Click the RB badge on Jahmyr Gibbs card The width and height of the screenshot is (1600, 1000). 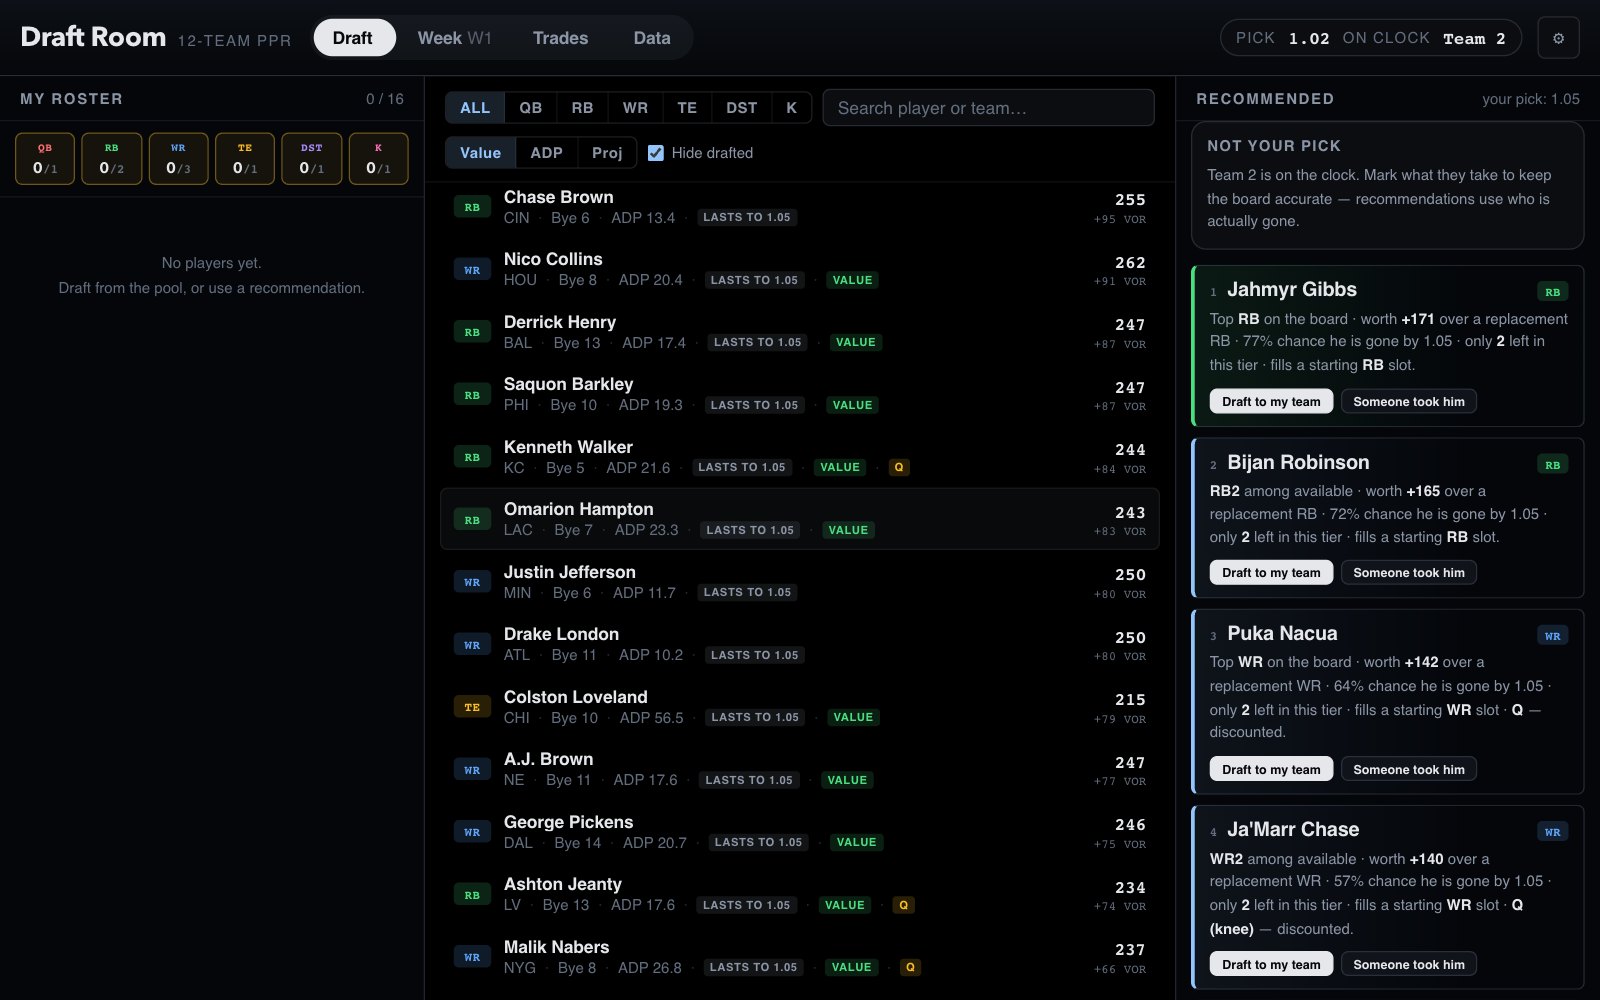click(1552, 292)
